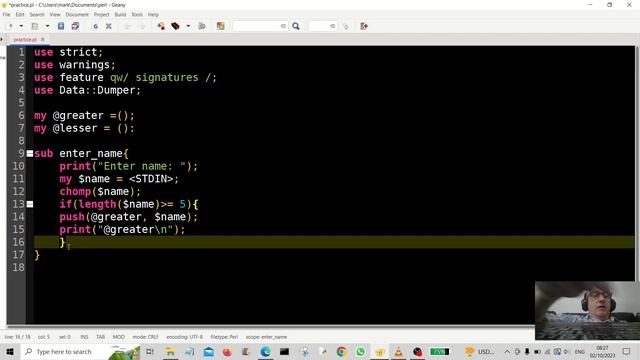Click on 'my @lesser = ():' line

tap(84, 128)
